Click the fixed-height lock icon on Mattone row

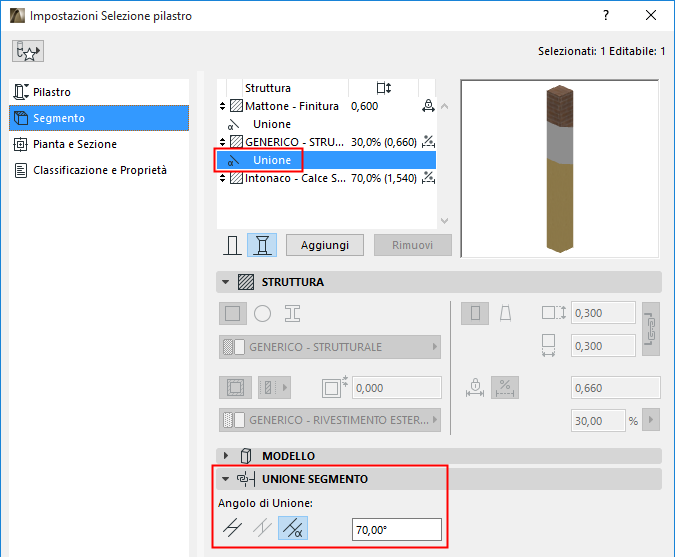[x=428, y=106]
